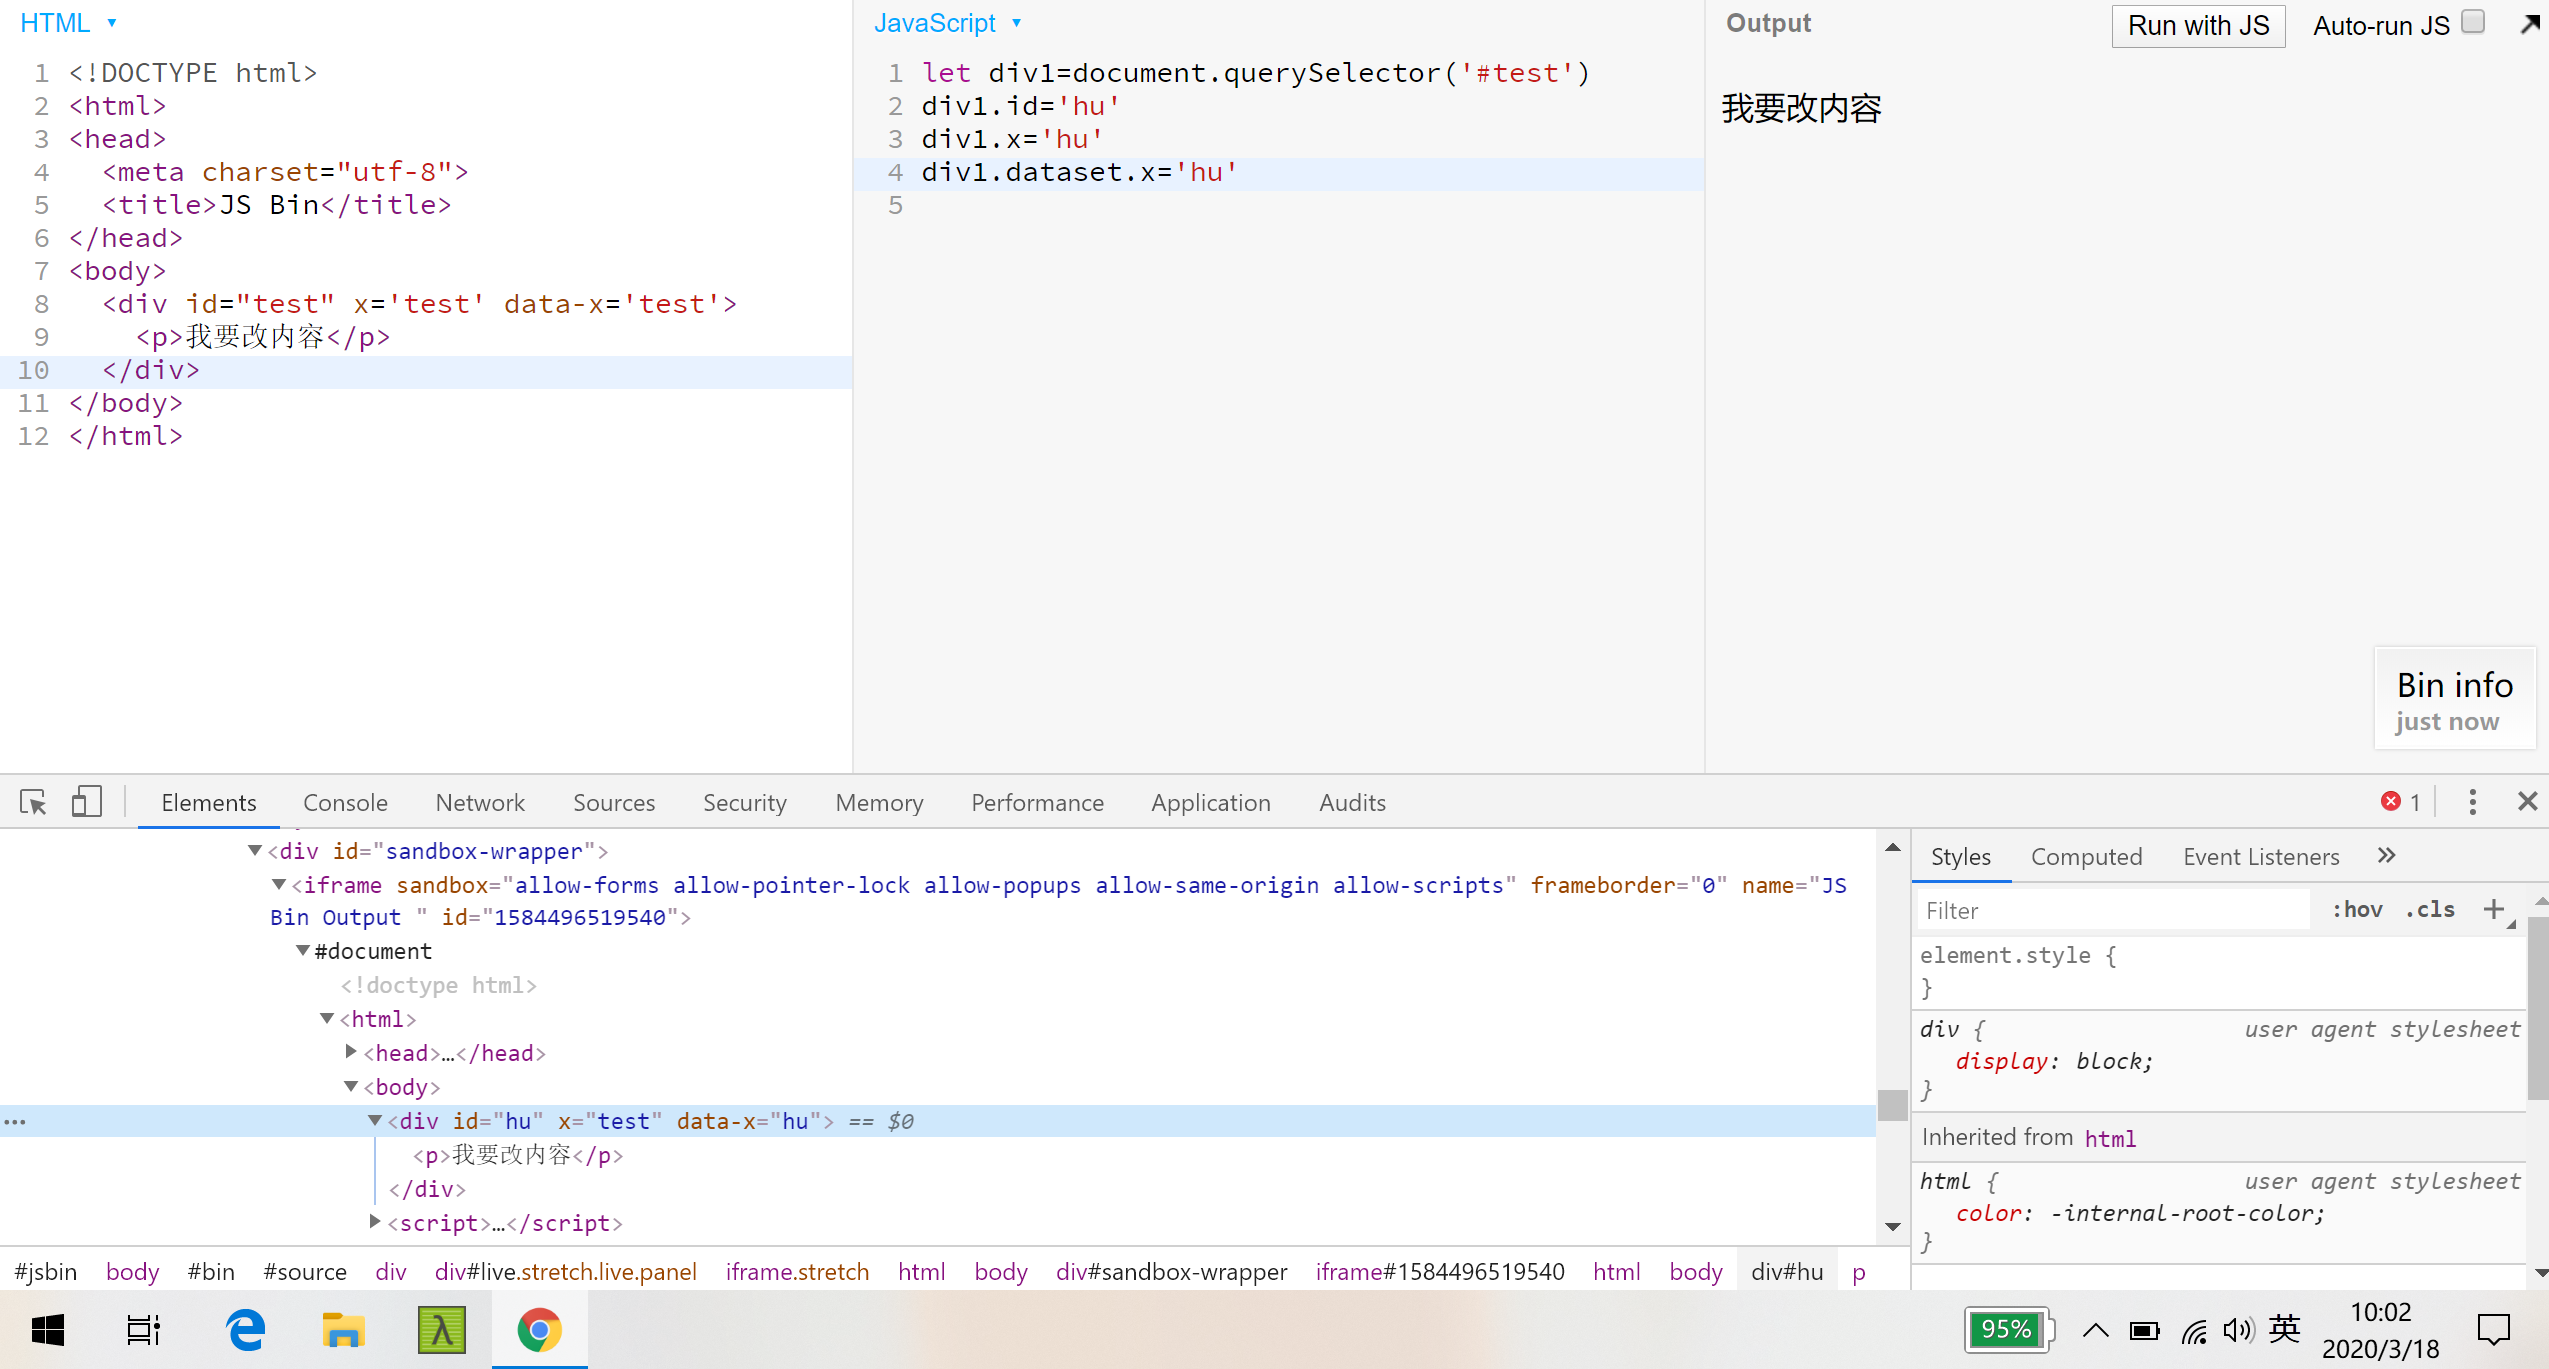Expand the head element in DOM tree
The height and width of the screenshot is (1369, 2549).
[351, 1051]
